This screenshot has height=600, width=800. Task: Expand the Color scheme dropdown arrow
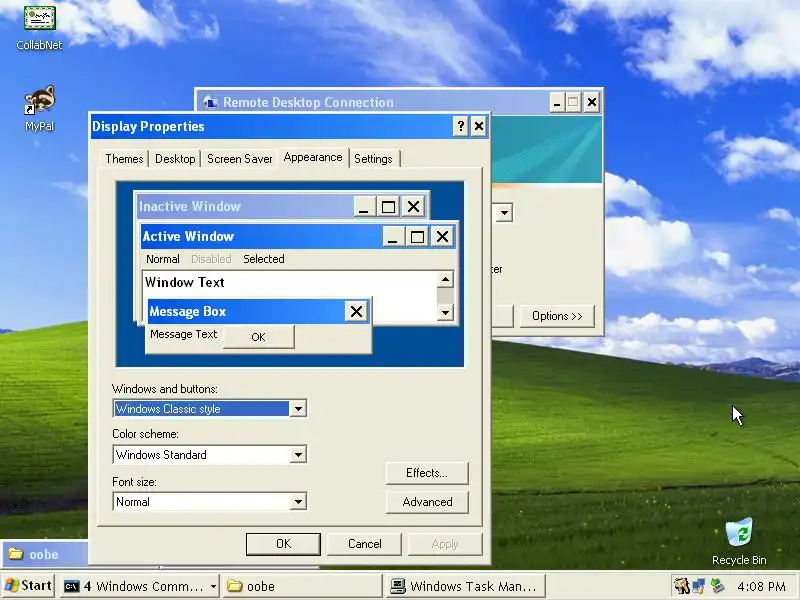pyautogui.click(x=297, y=455)
